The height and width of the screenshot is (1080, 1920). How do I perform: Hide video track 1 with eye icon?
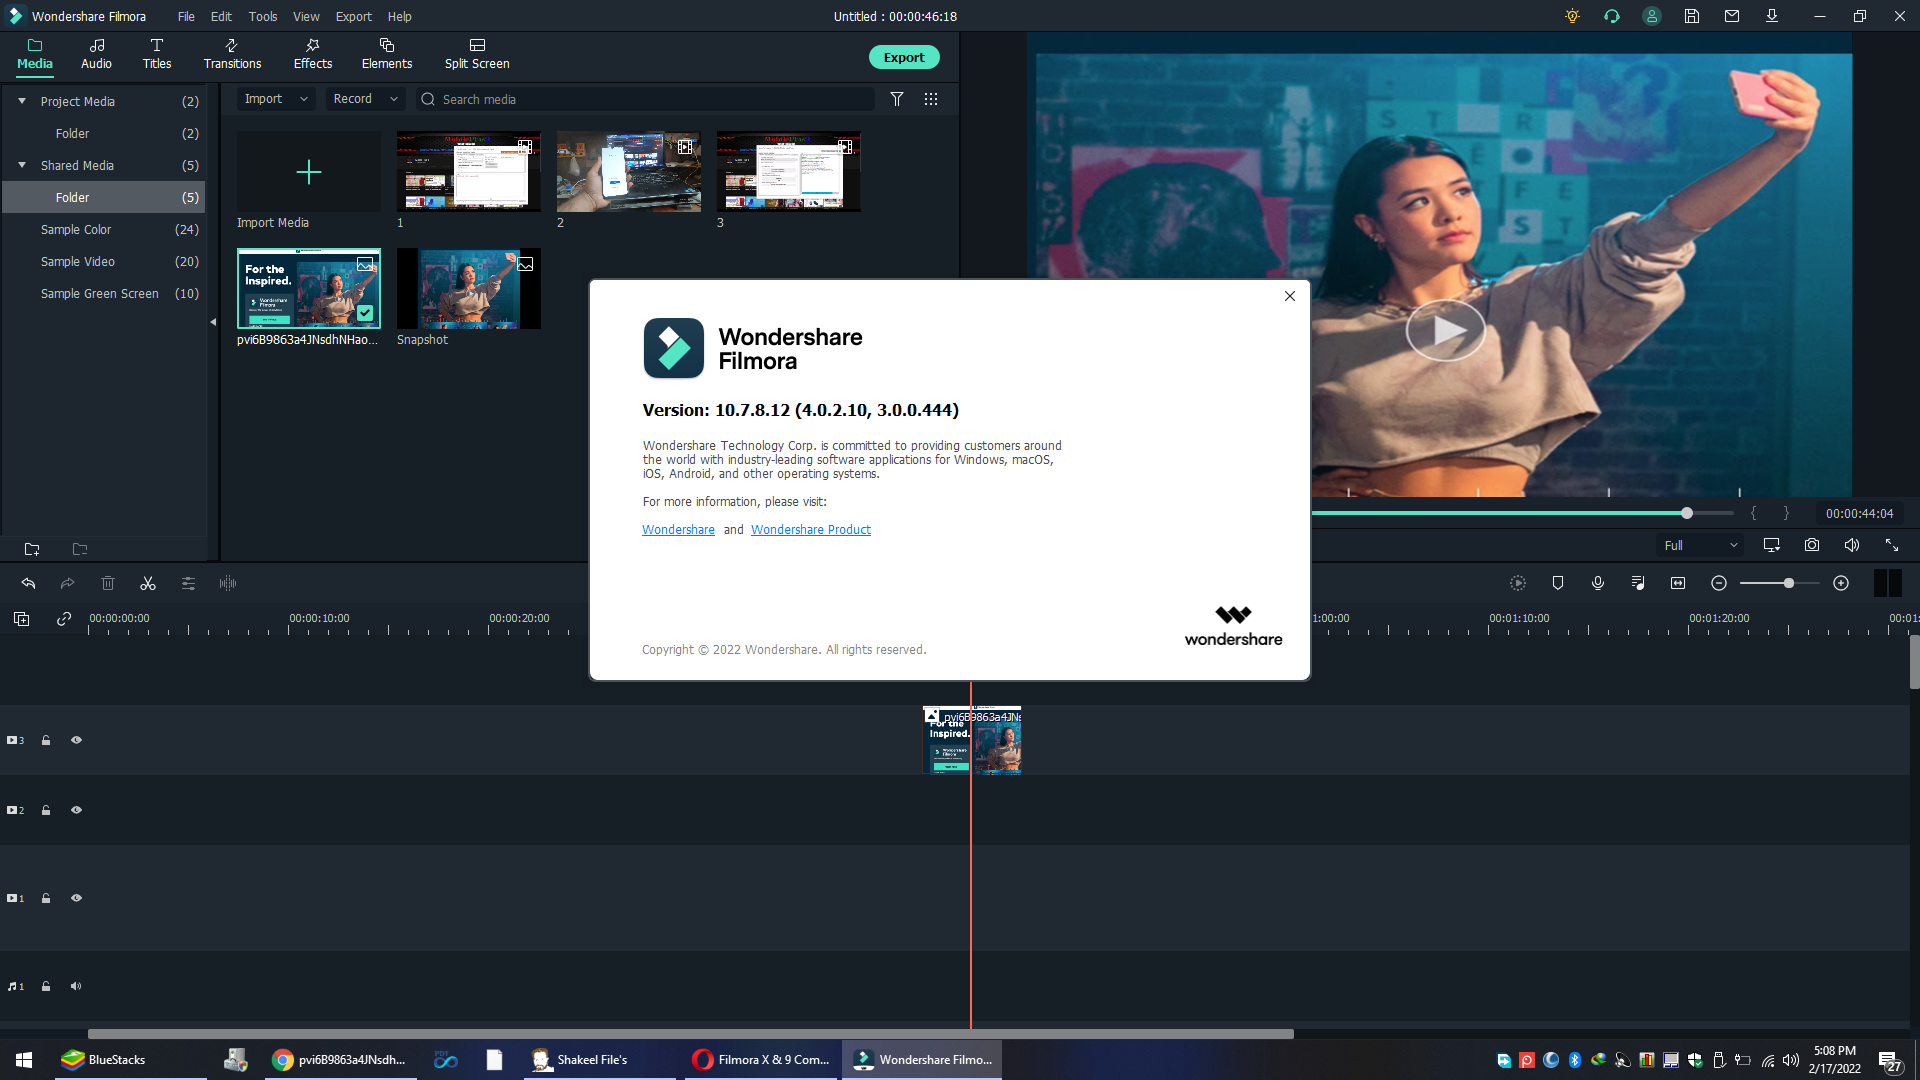(76, 898)
